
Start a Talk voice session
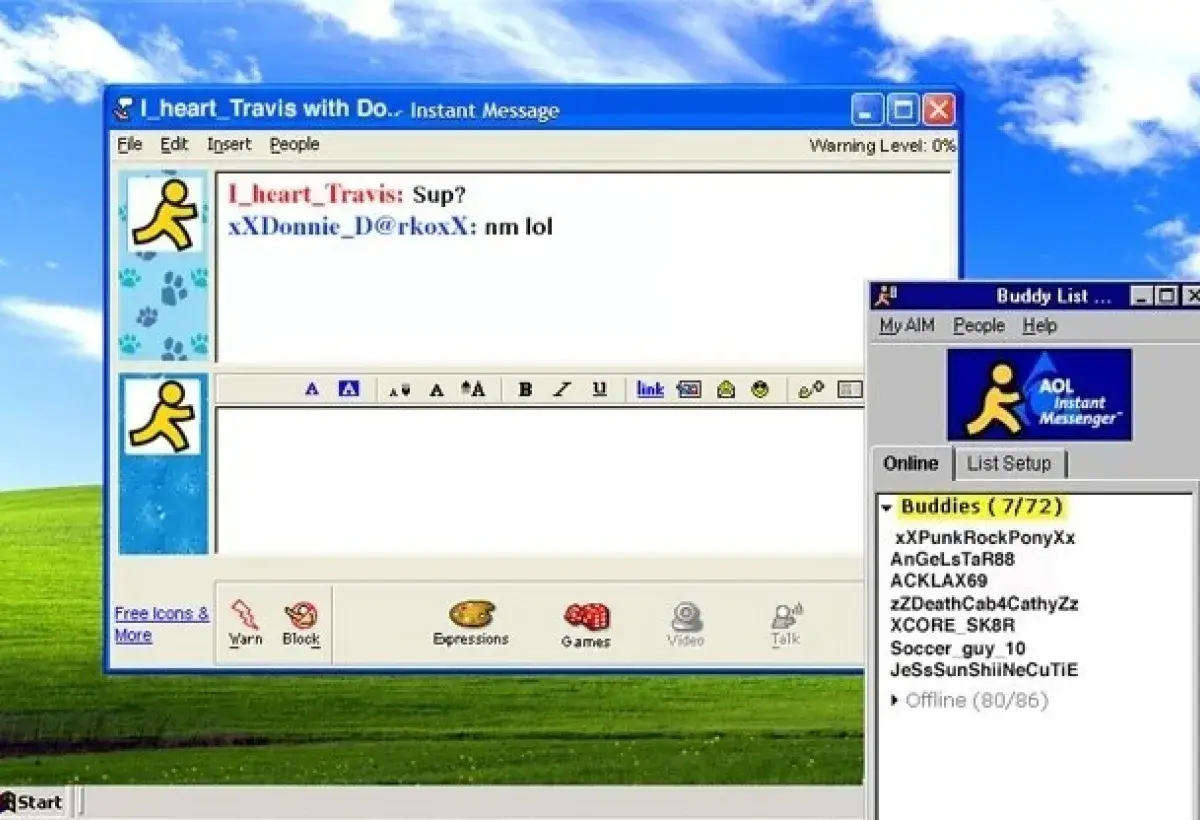[784, 620]
